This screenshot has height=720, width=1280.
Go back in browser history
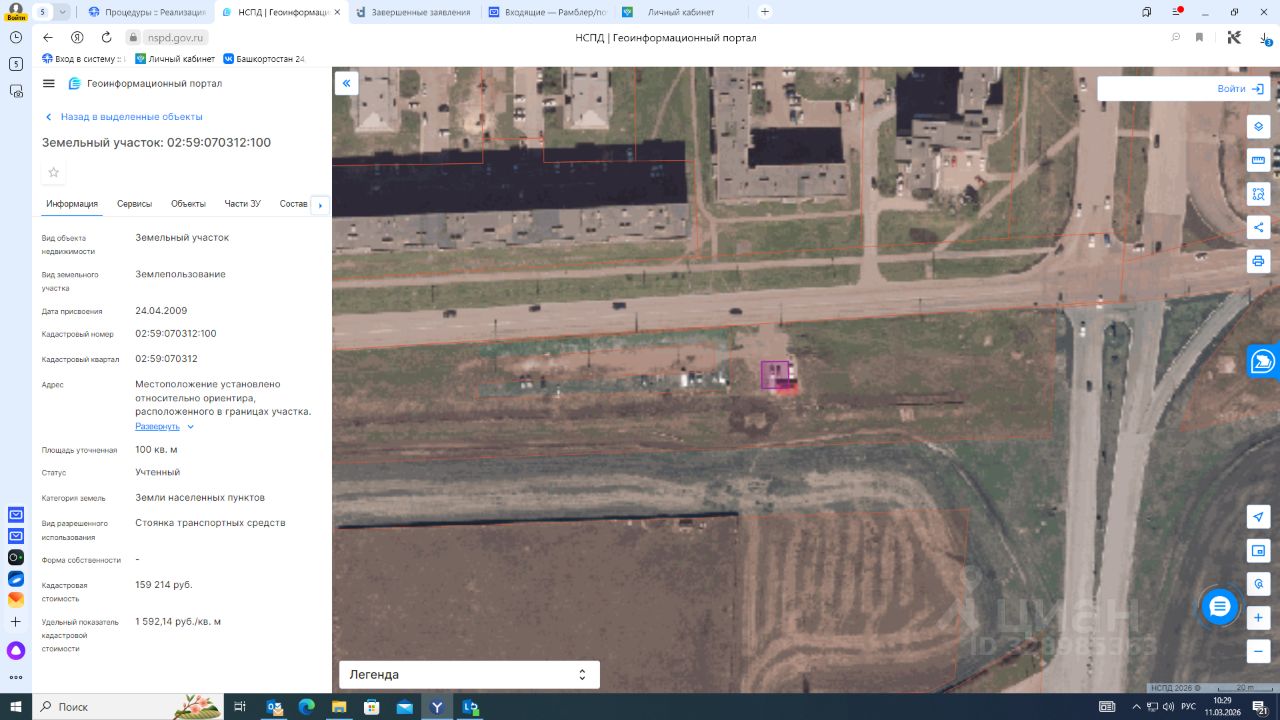point(47,37)
